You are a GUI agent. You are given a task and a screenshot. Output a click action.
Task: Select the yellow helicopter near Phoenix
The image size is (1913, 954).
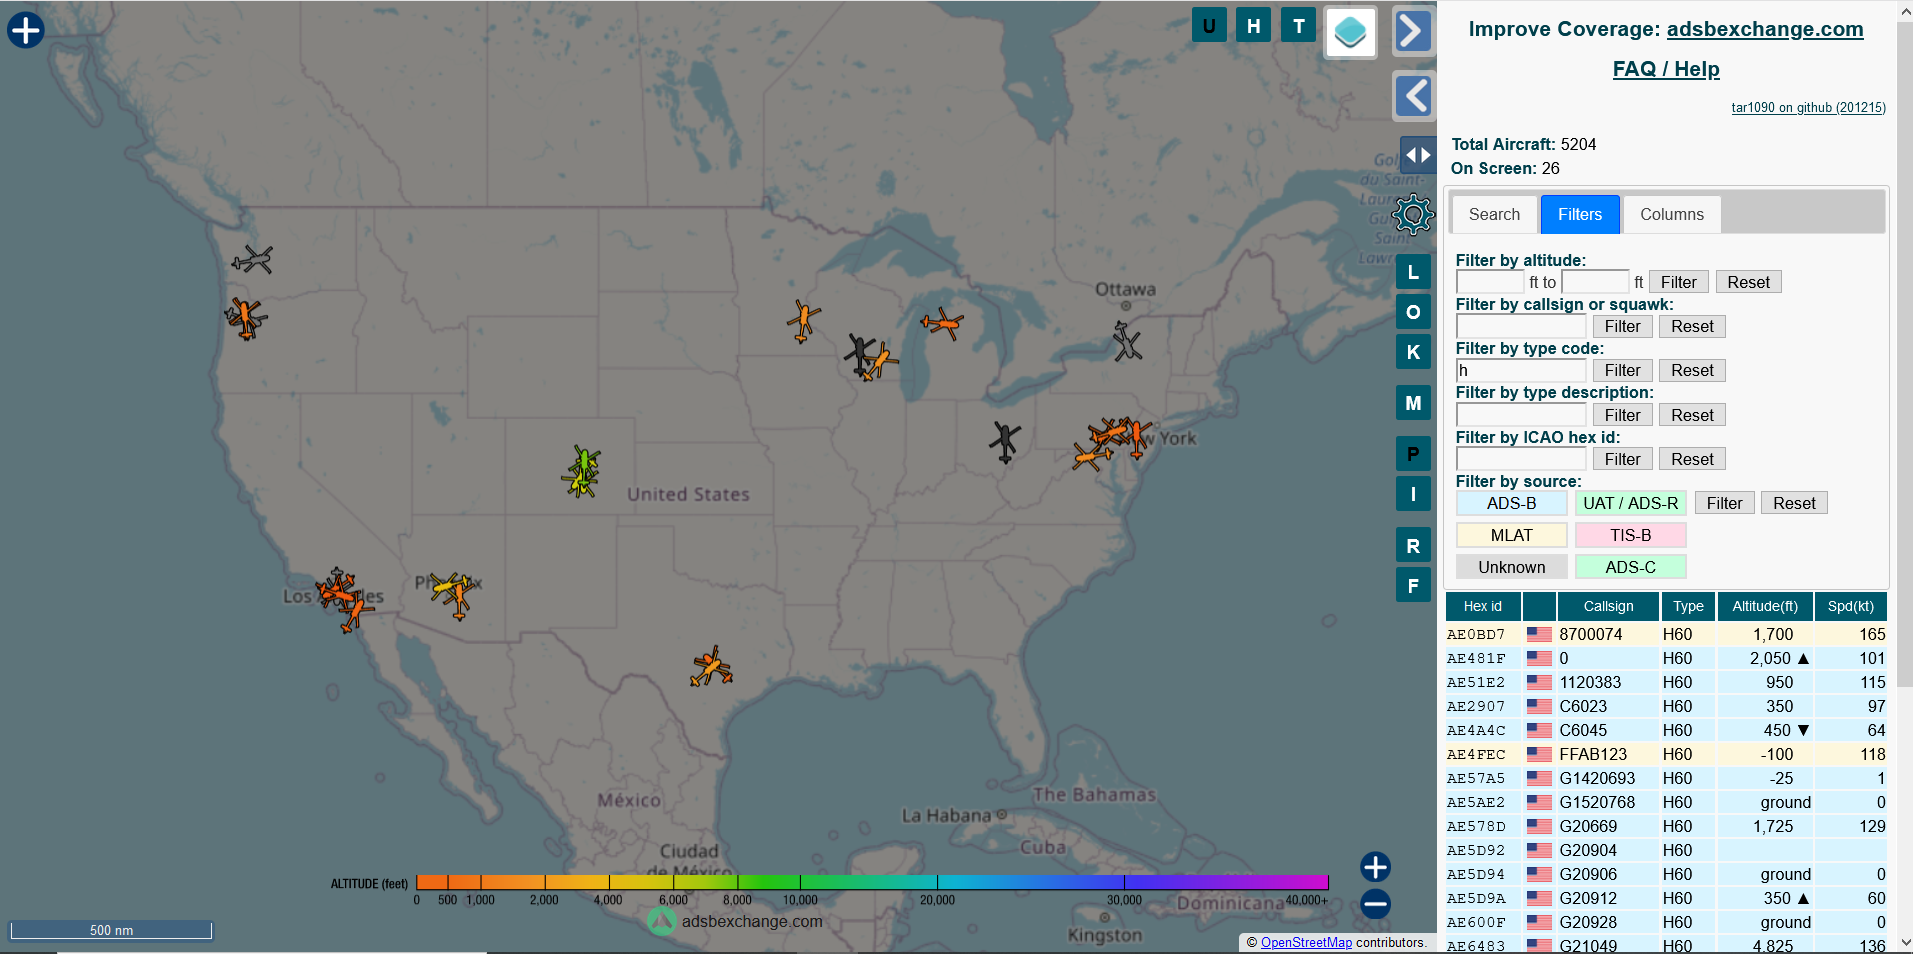tap(447, 586)
